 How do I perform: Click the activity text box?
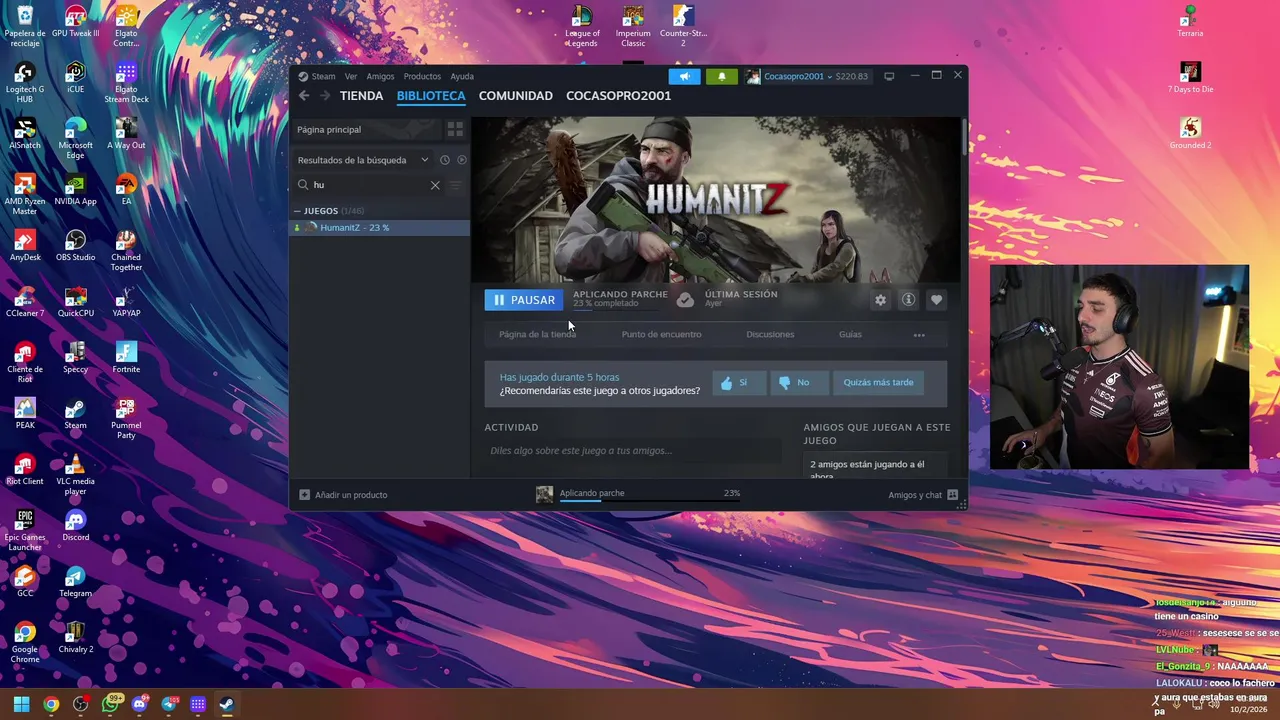point(633,451)
